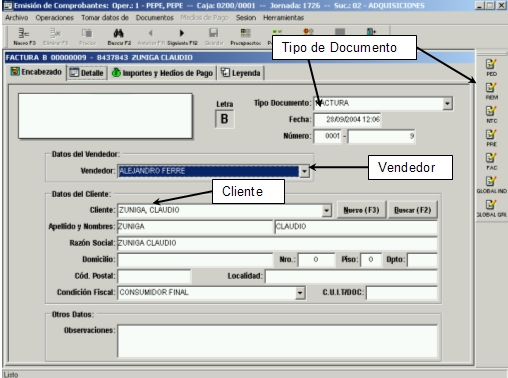Open the Condición Fiscal dropdown

(x=300, y=293)
